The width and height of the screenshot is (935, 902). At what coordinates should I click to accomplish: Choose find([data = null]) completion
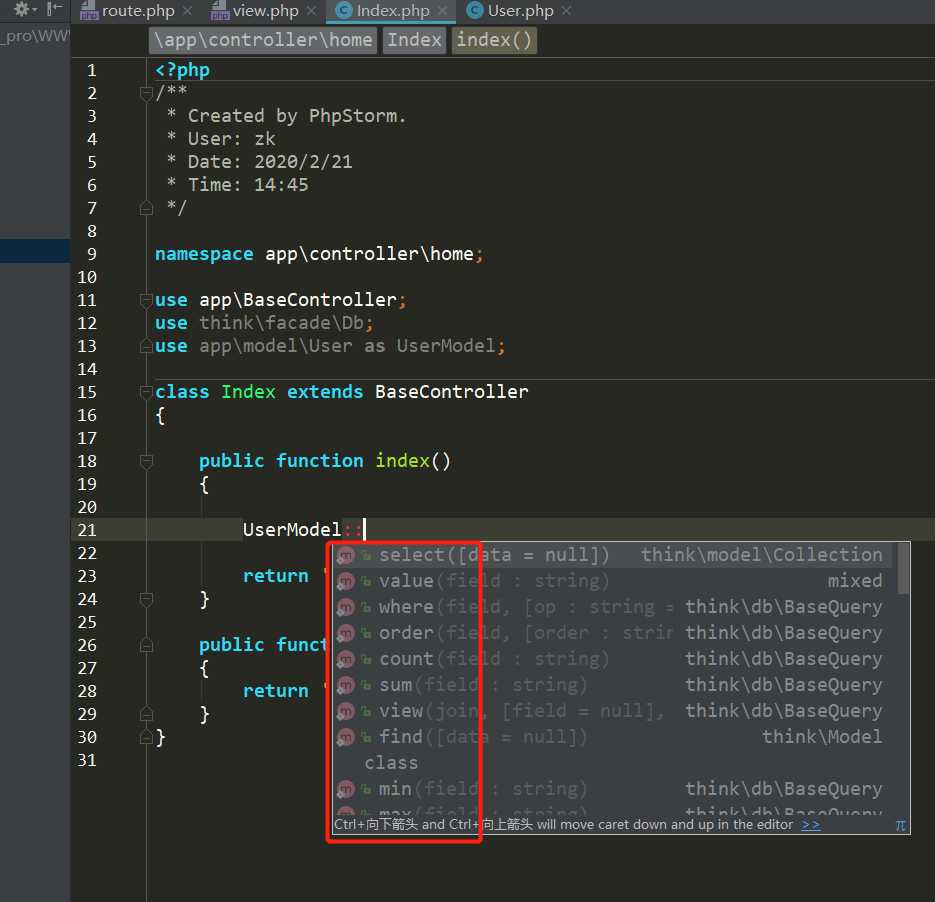tap(613, 737)
